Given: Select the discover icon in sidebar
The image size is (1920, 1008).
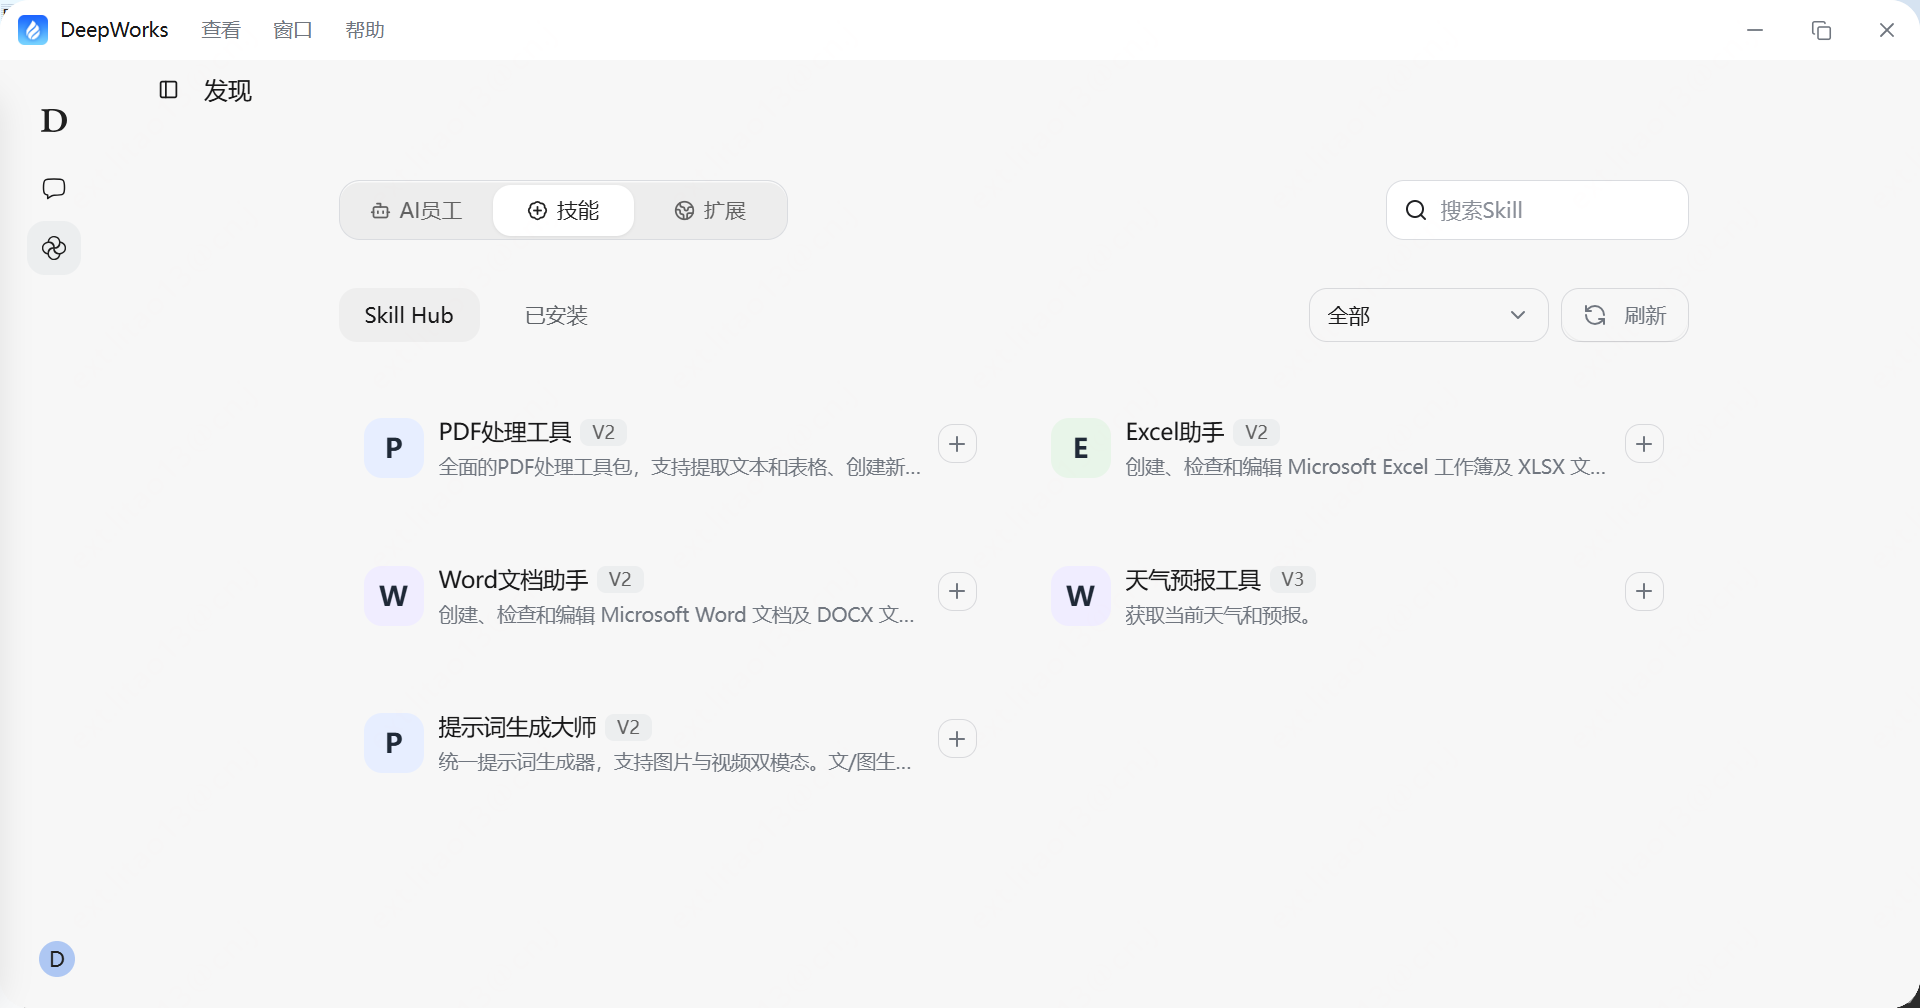Looking at the screenshot, I should tap(54, 248).
